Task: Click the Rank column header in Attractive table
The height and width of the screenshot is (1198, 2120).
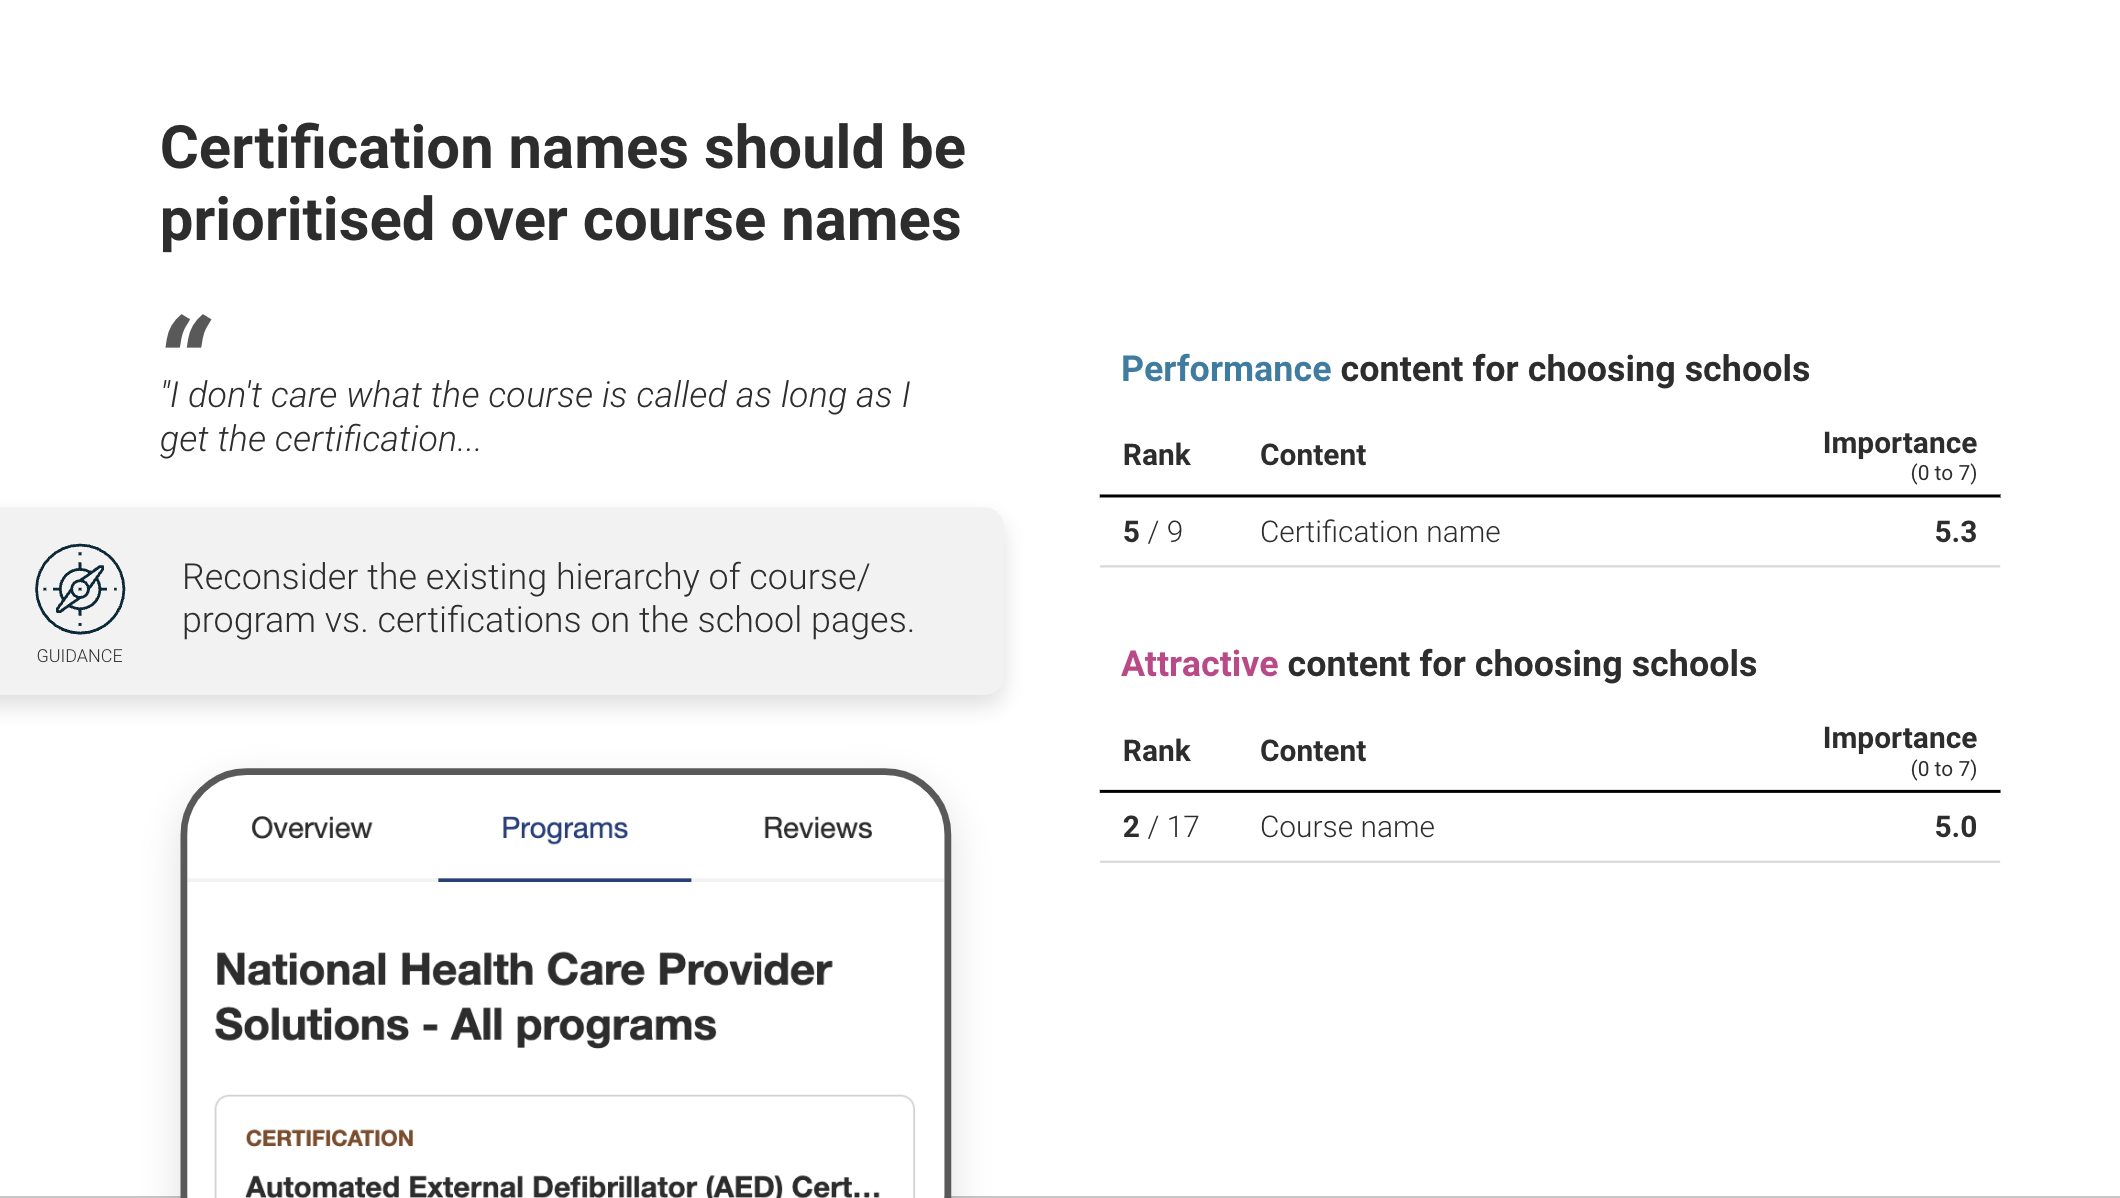Action: click(1156, 751)
